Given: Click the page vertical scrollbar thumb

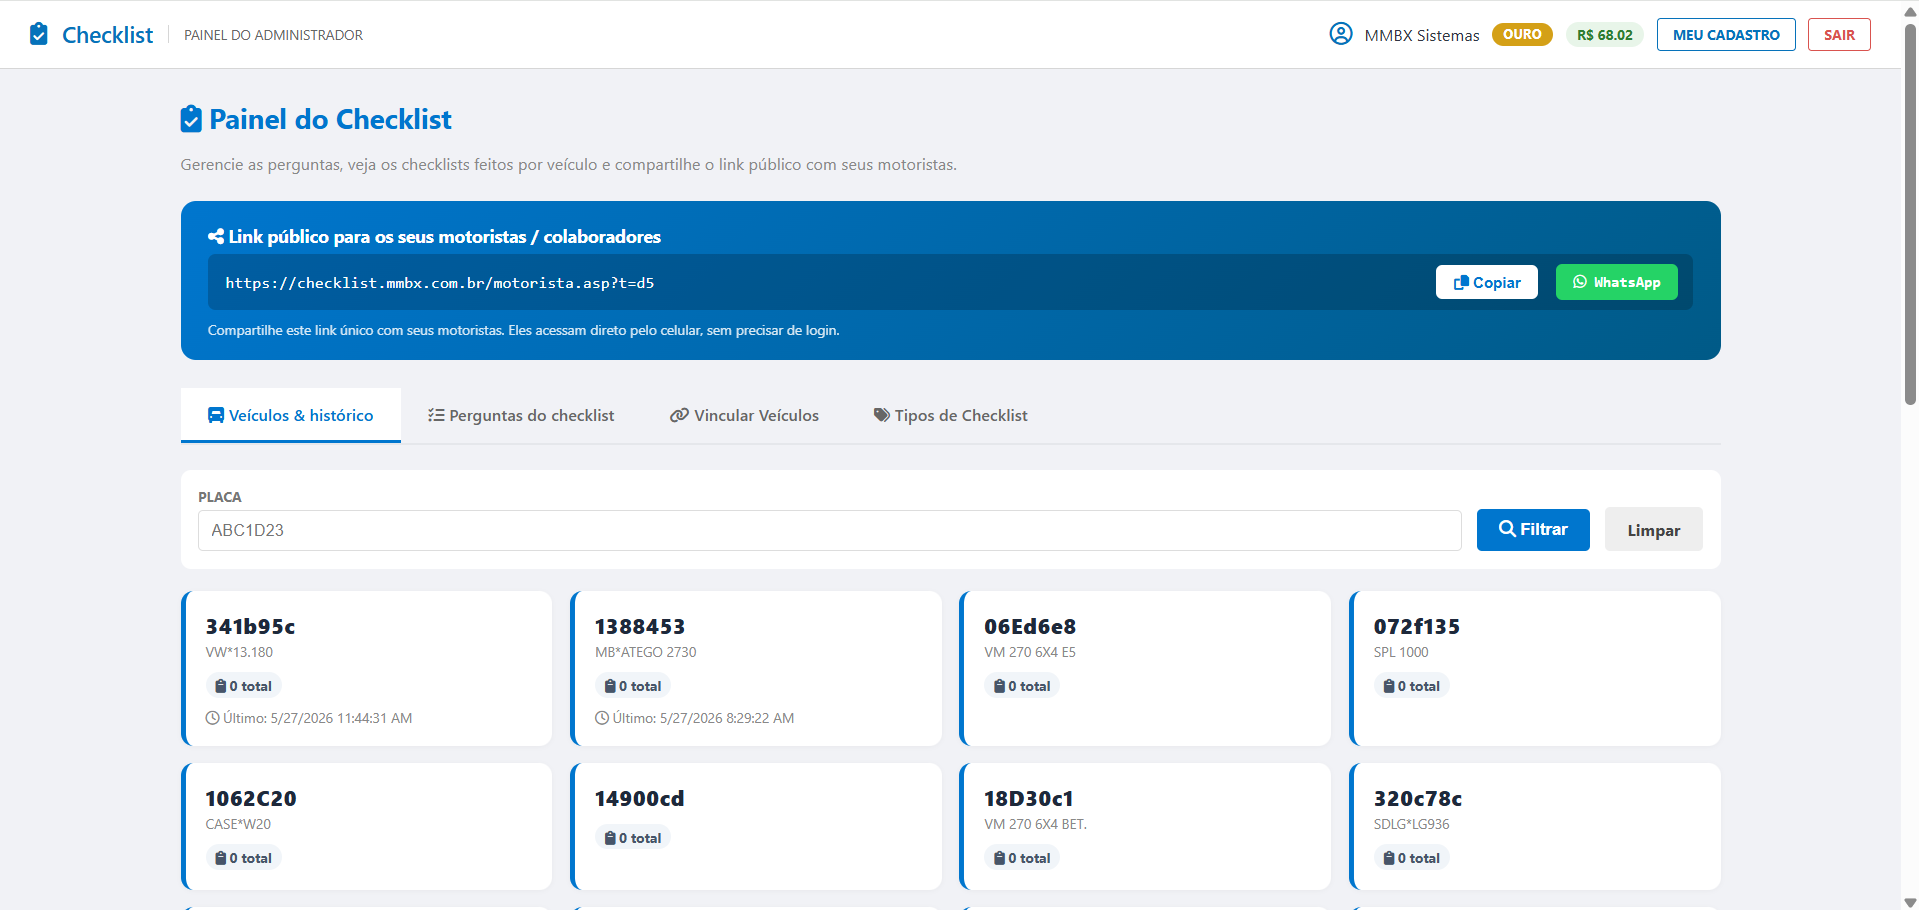Looking at the screenshot, I should [1910, 214].
